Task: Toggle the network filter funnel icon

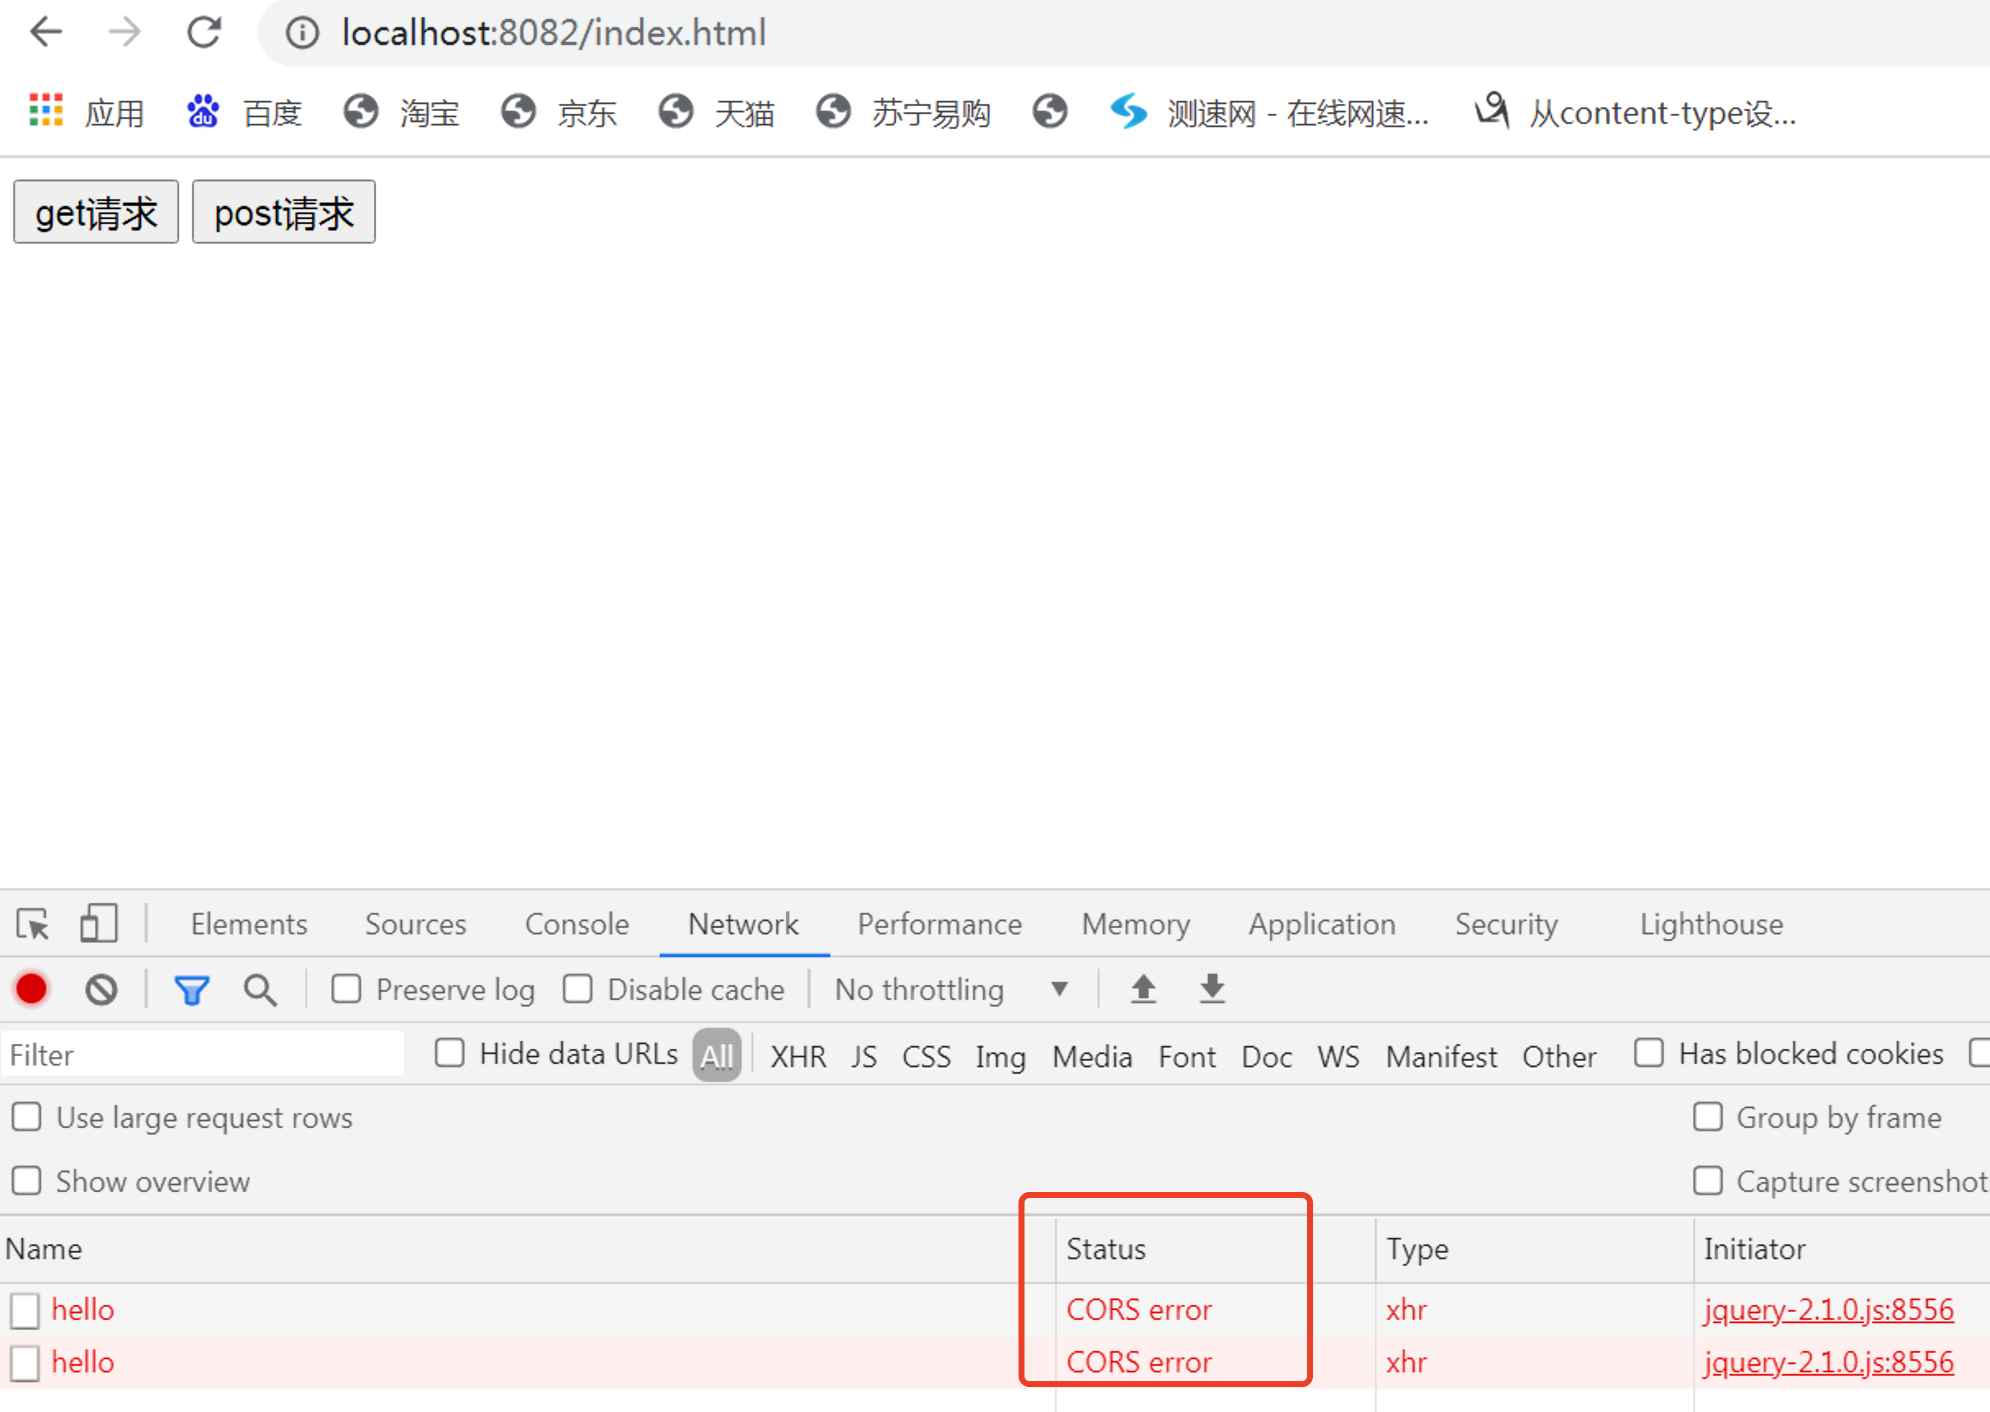Action: (x=191, y=989)
